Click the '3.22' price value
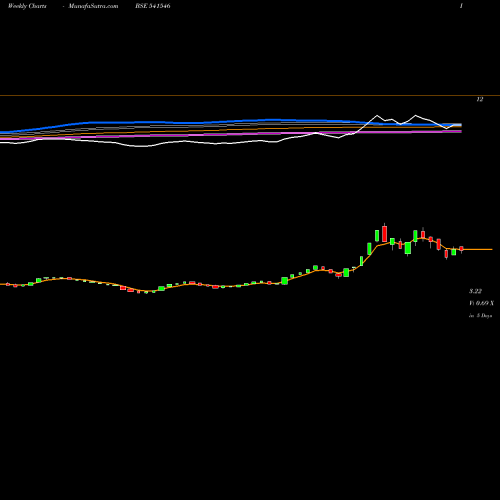This screenshot has height=500, width=500. point(475,291)
